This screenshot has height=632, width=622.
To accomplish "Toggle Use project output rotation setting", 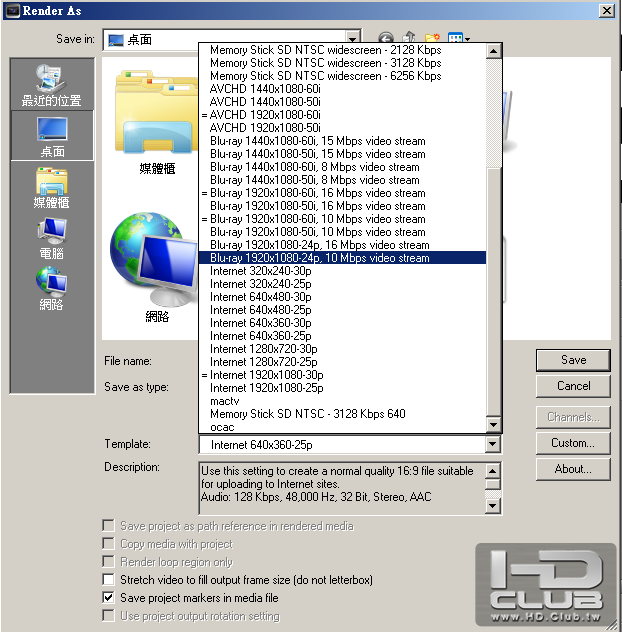I will [x=108, y=615].
